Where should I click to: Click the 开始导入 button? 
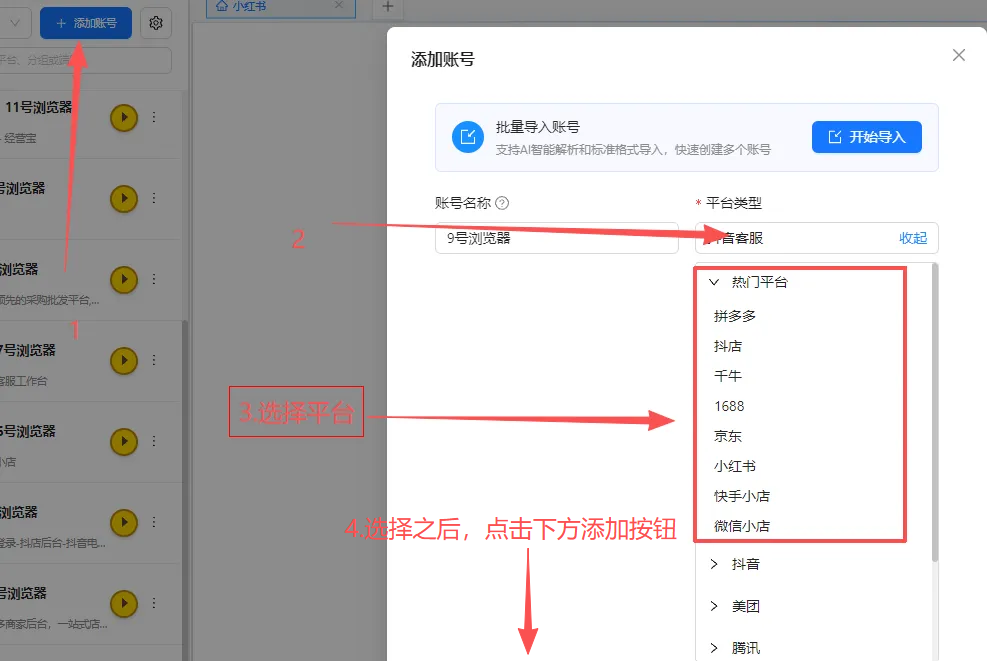tap(866, 137)
